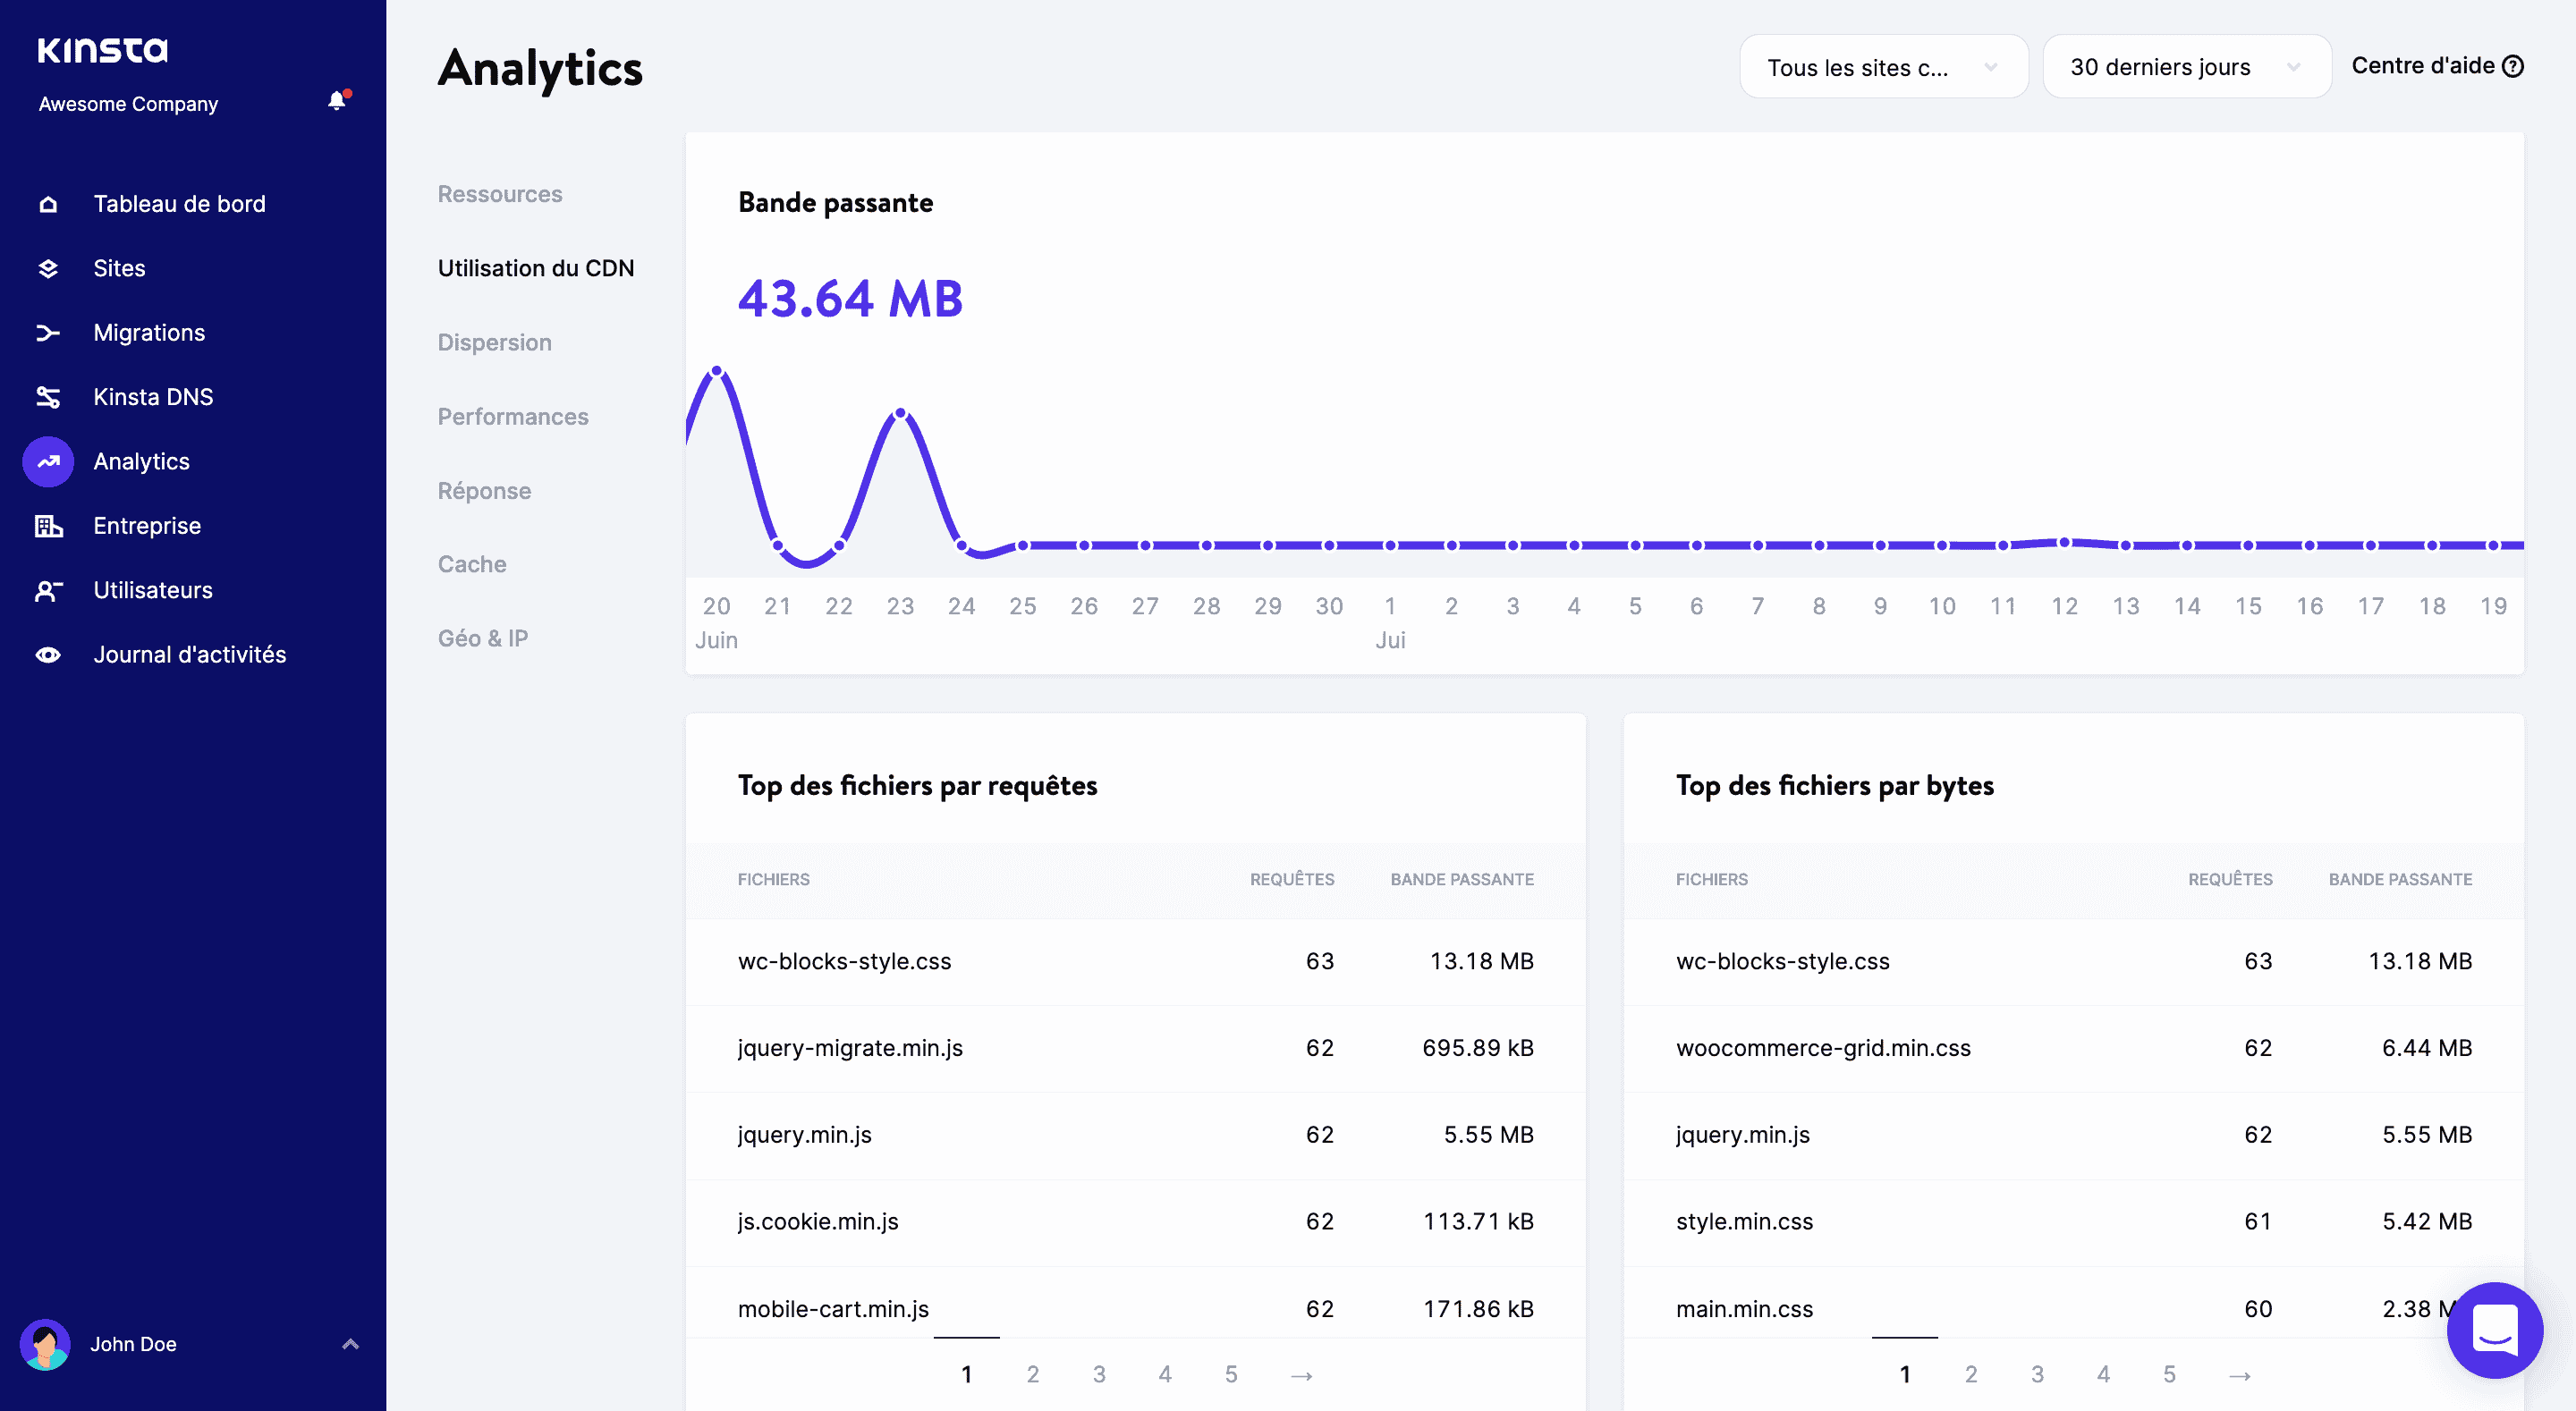The image size is (2576, 1411).
Task: Select the Sites icon in the sidebar
Action: click(x=47, y=268)
